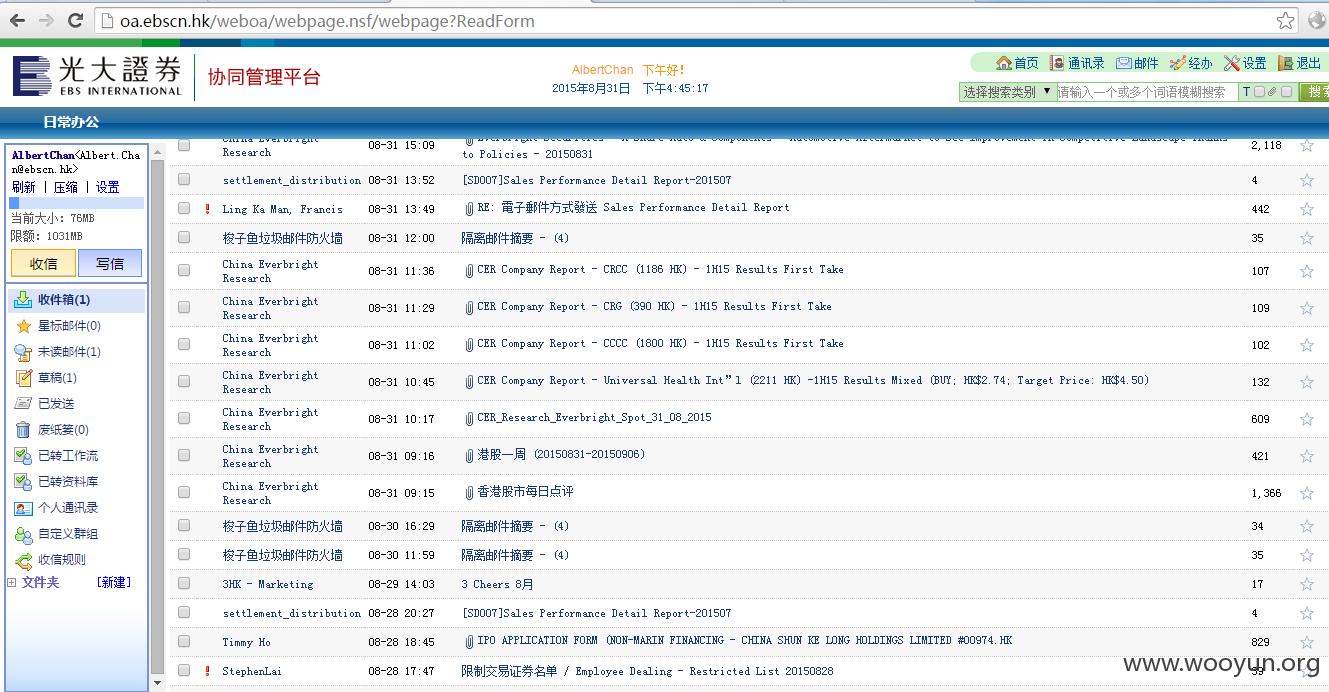Star the 香港股市每日点评 email

(1306, 493)
